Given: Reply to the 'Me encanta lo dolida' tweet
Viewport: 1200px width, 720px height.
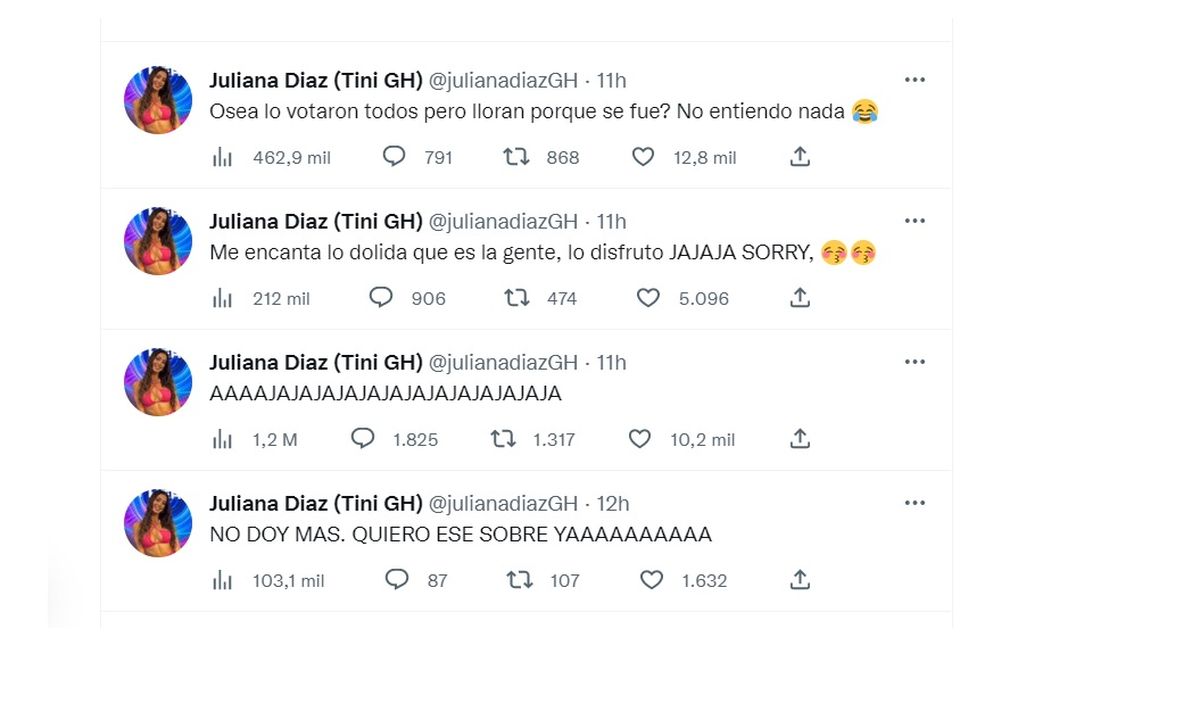Looking at the screenshot, I should click(x=381, y=298).
